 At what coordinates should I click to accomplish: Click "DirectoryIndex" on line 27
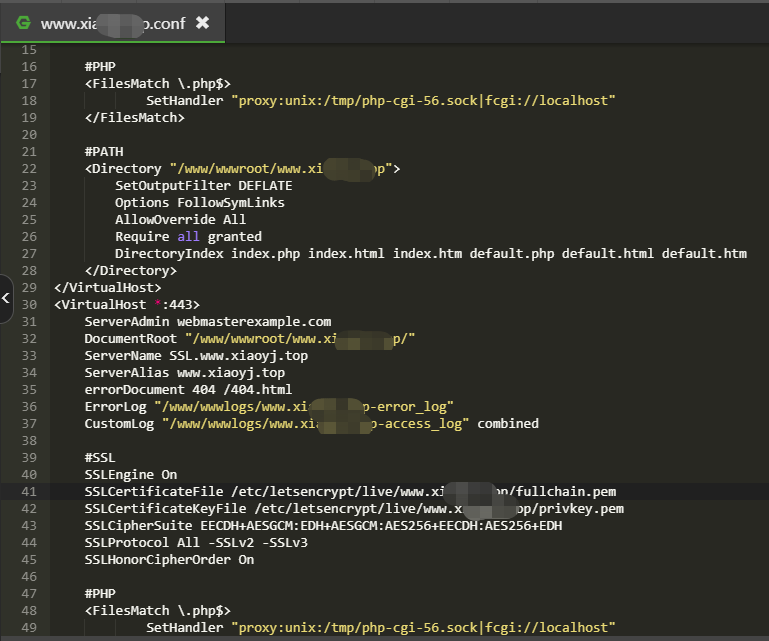click(x=169, y=254)
